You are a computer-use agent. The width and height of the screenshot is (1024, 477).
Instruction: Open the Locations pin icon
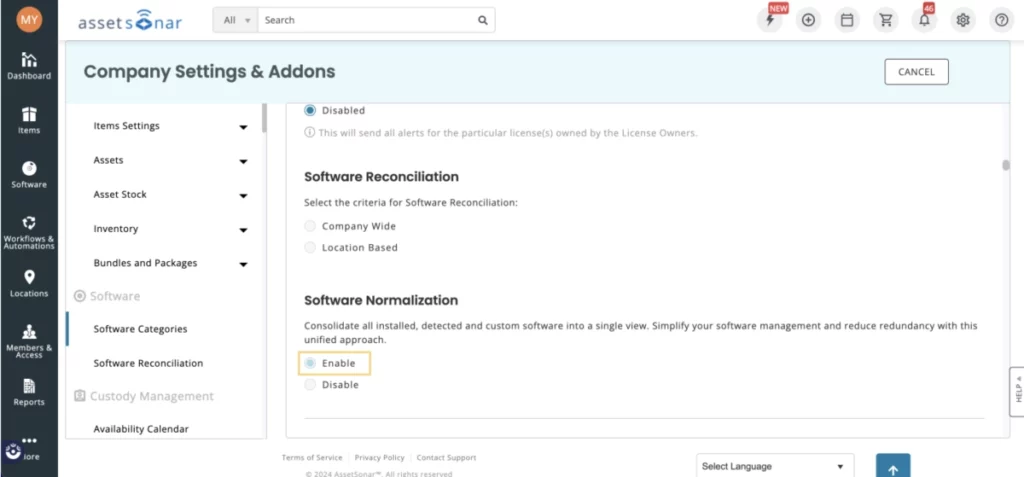pos(29,277)
